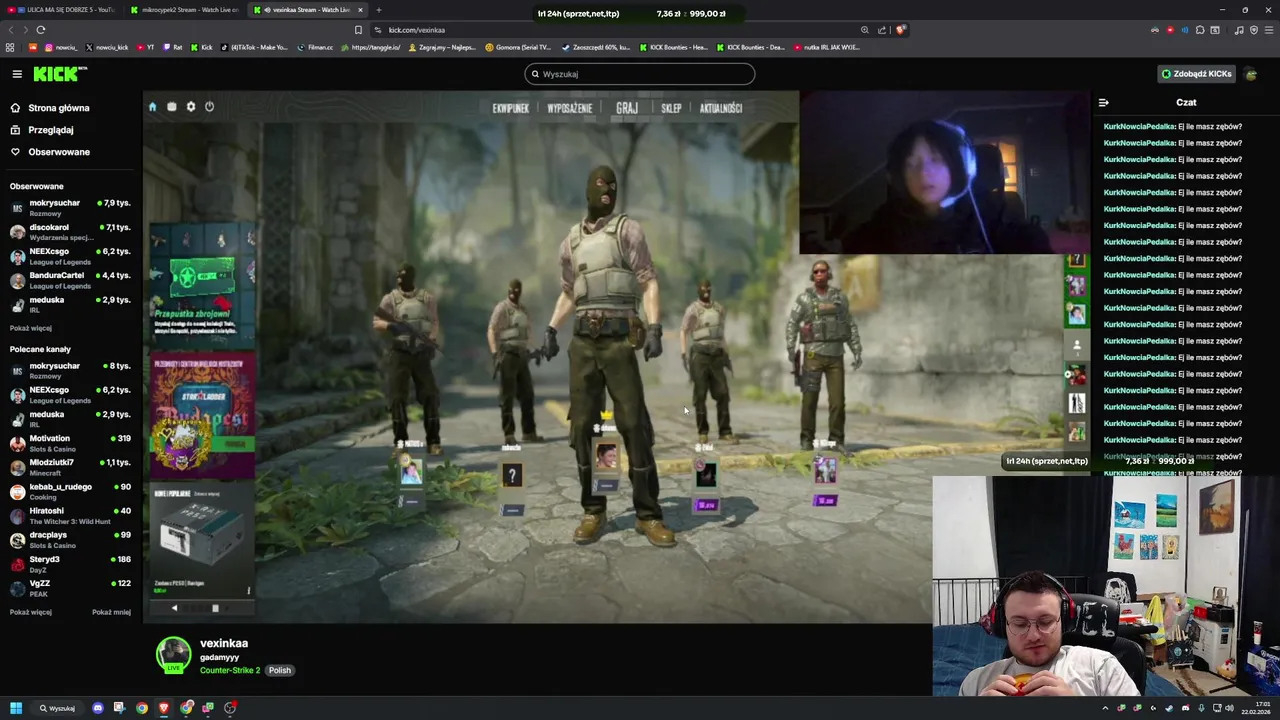
Task: Go to Strona główna in sidebar
Action: [x=59, y=108]
